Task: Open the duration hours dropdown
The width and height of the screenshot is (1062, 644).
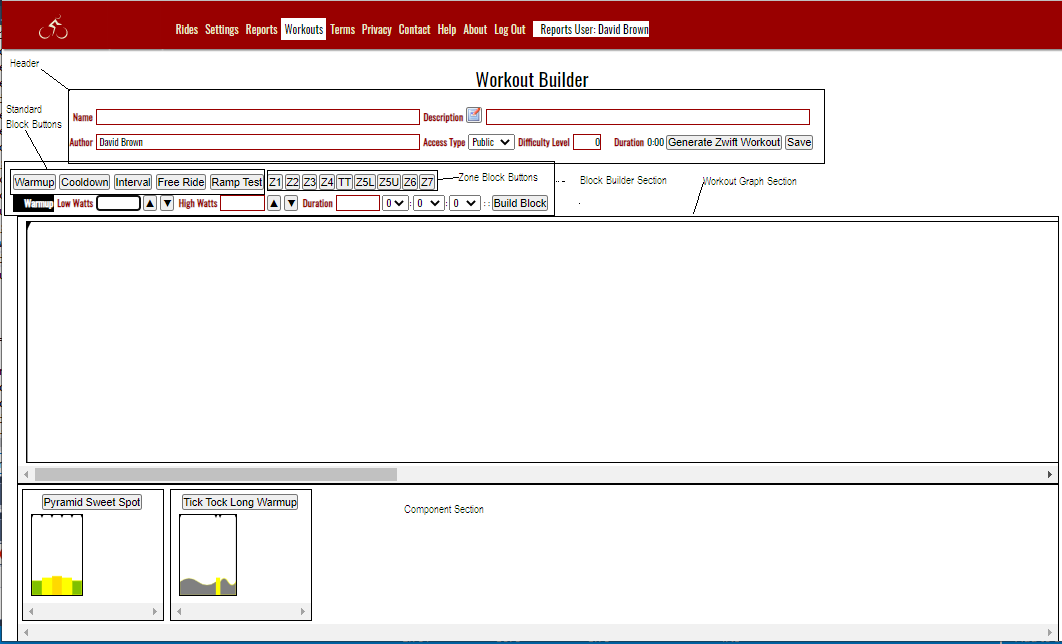Action: (395, 203)
